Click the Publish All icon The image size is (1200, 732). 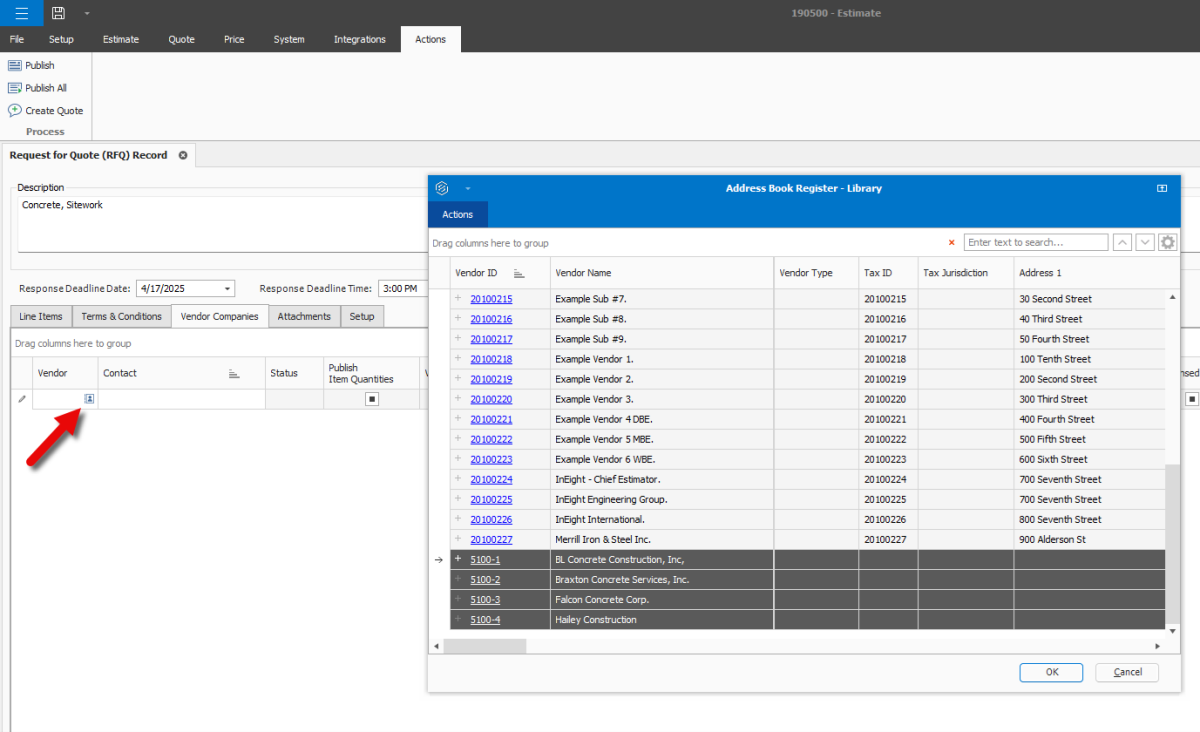pyautogui.click(x=15, y=88)
